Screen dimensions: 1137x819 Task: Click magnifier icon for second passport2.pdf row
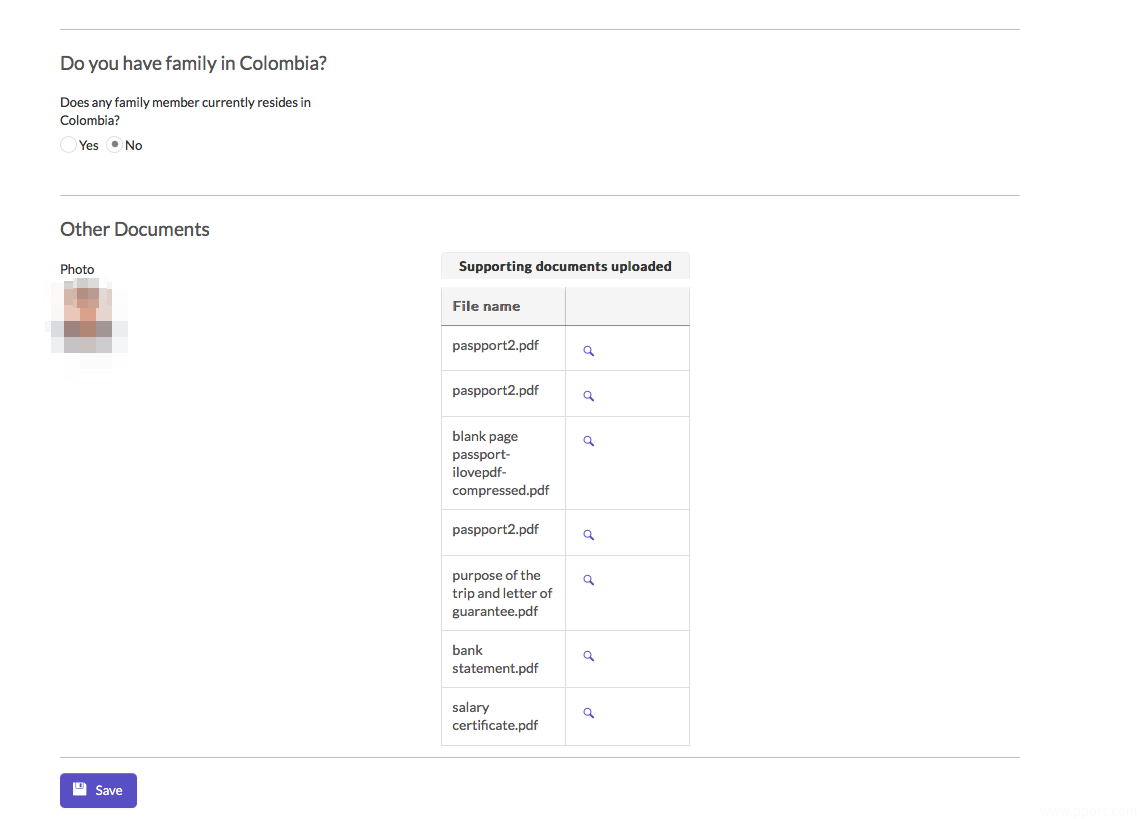pos(589,396)
